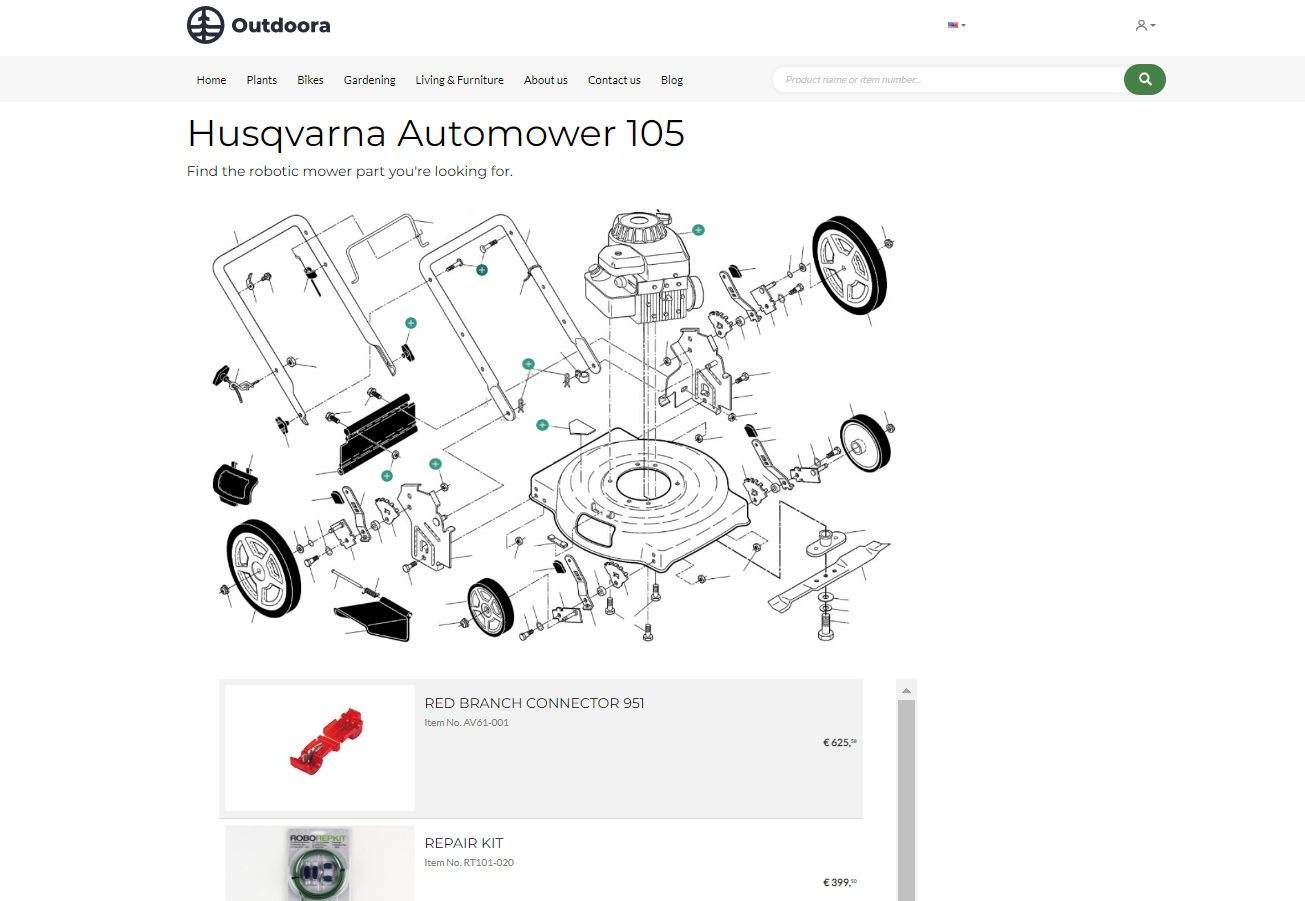Click the plus hotspot near the cable clip
This screenshot has height=901, width=1305.
point(529,364)
